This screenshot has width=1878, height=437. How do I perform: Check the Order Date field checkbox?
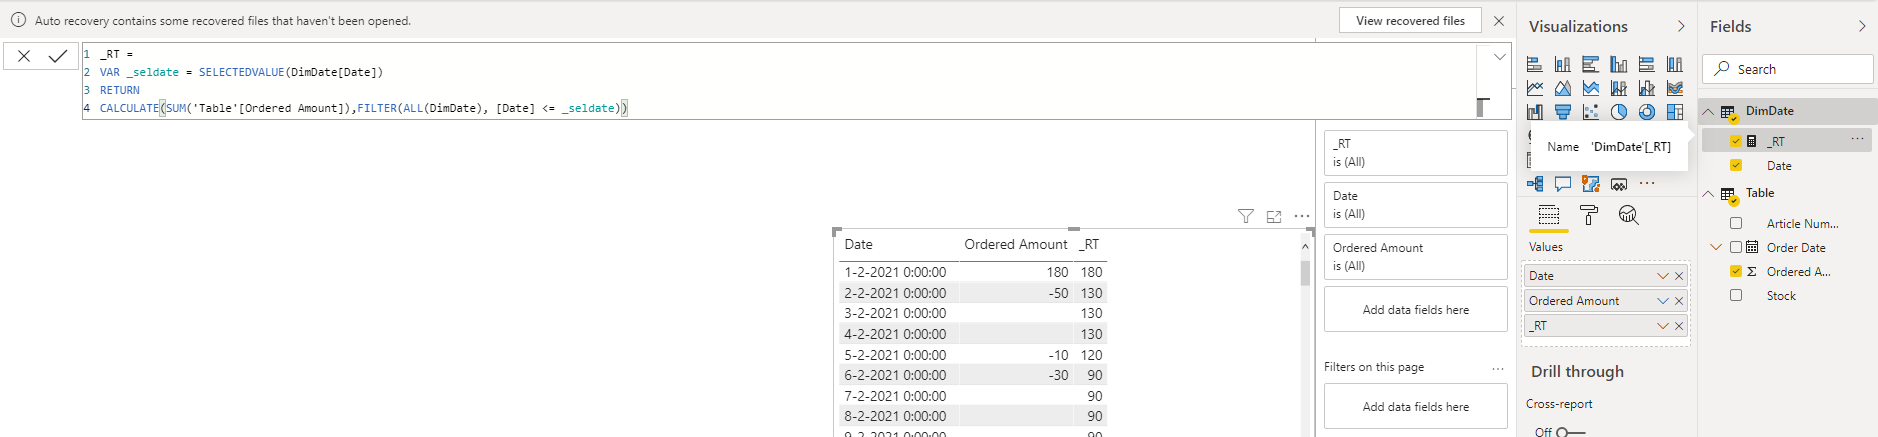tap(1736, 247)
